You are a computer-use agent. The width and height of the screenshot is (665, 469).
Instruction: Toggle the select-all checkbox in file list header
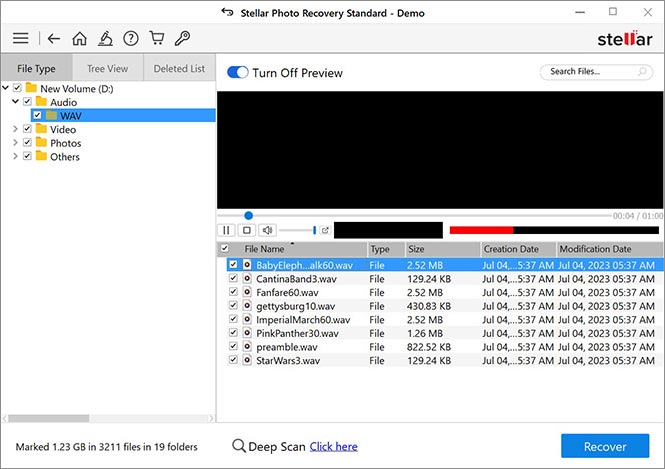pos(225,248)
